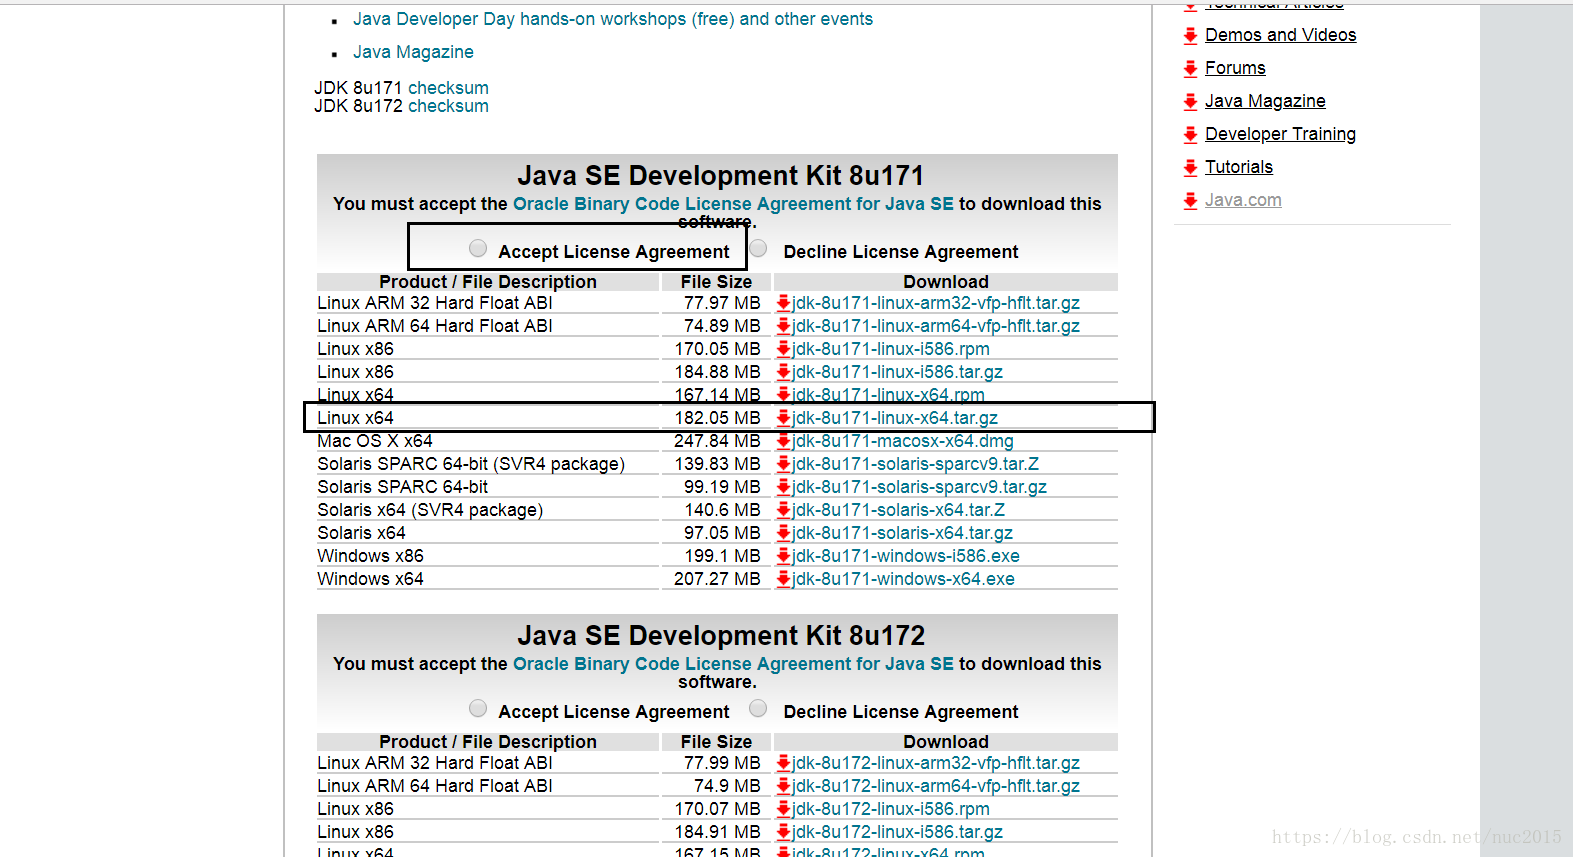Screen dimensions: 1573x857
Task: Click red arrow icon beside Developer Training
Action: click(1190, 135)
